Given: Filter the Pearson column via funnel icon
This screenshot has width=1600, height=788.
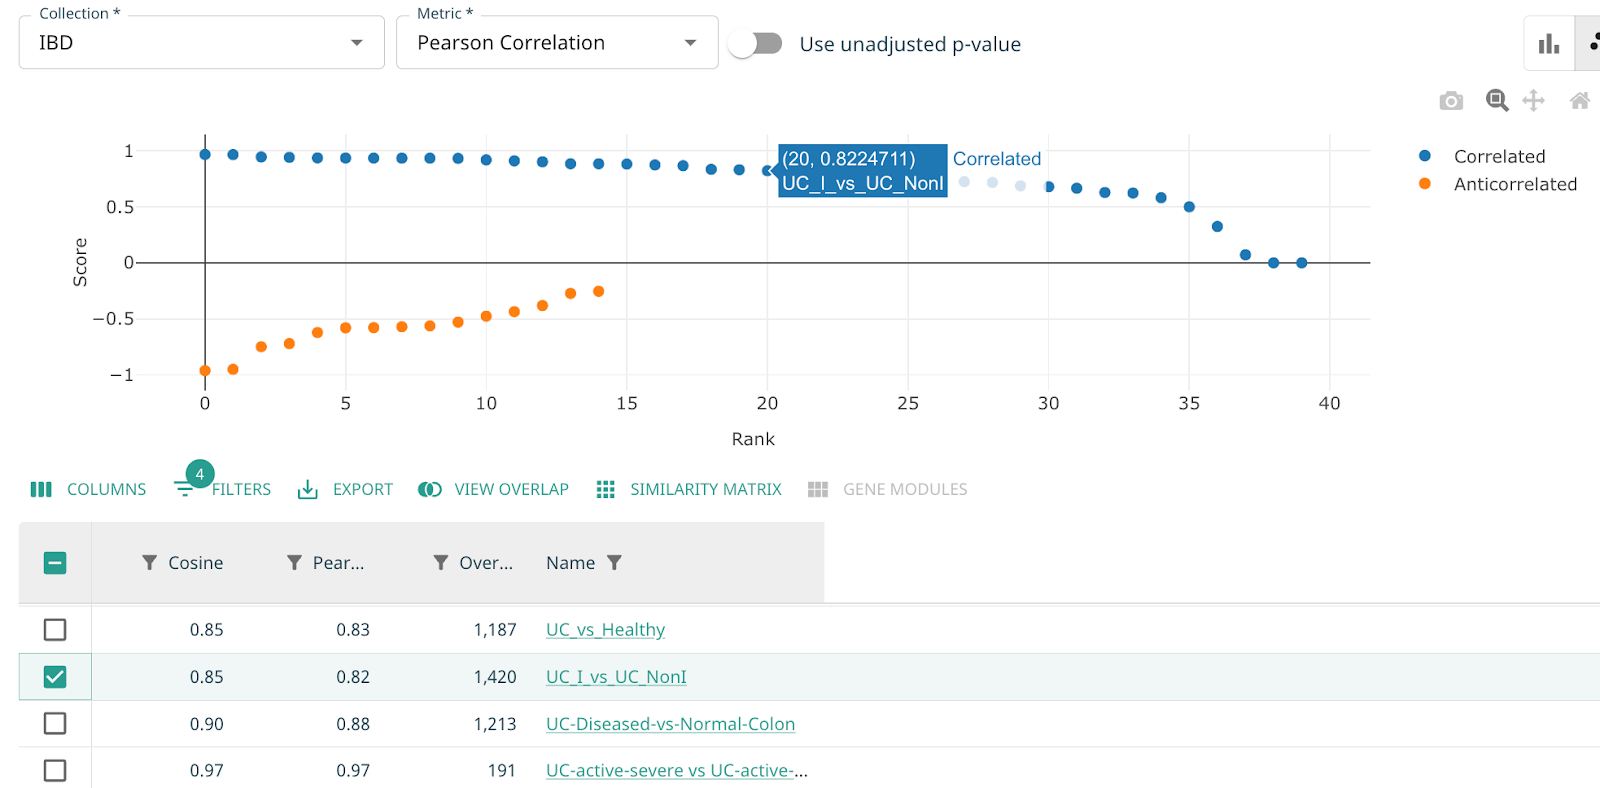Looking at the screenshot, I should pos(294,563).
